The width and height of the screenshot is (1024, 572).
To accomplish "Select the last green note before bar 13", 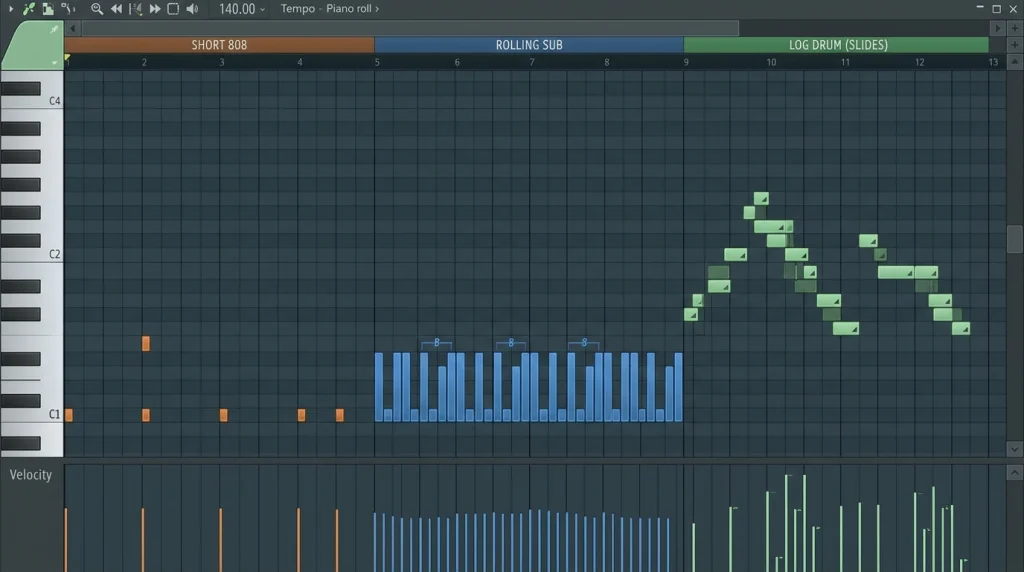I will 961,328.
